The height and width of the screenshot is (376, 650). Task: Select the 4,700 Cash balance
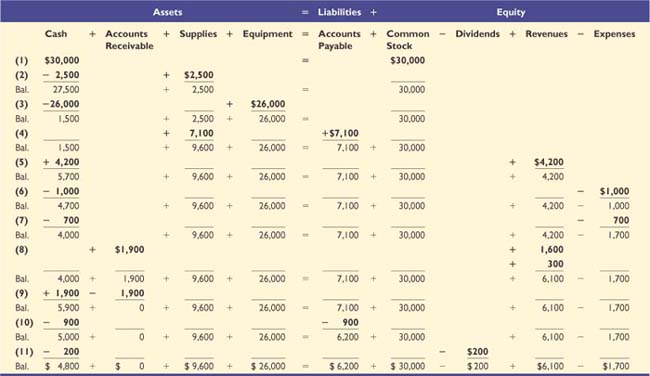(68, 206)
